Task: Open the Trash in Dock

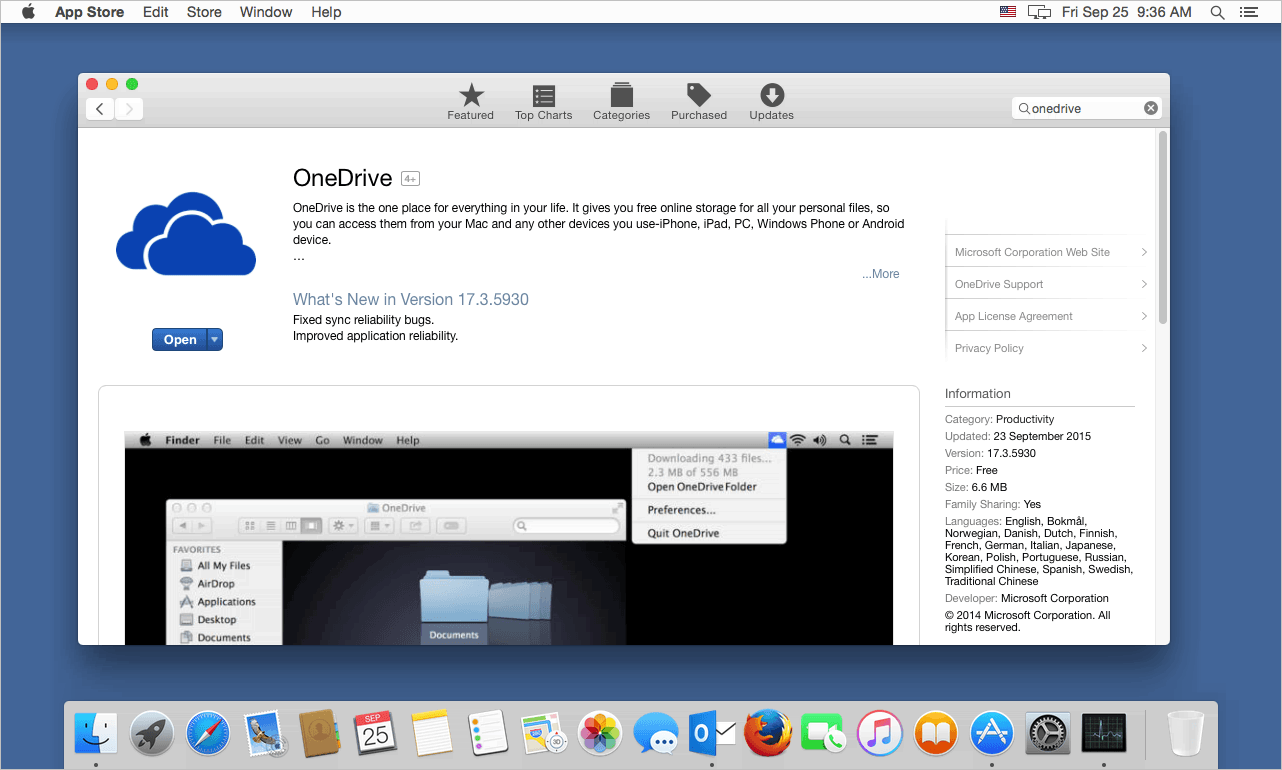Action: [1185, 734]
